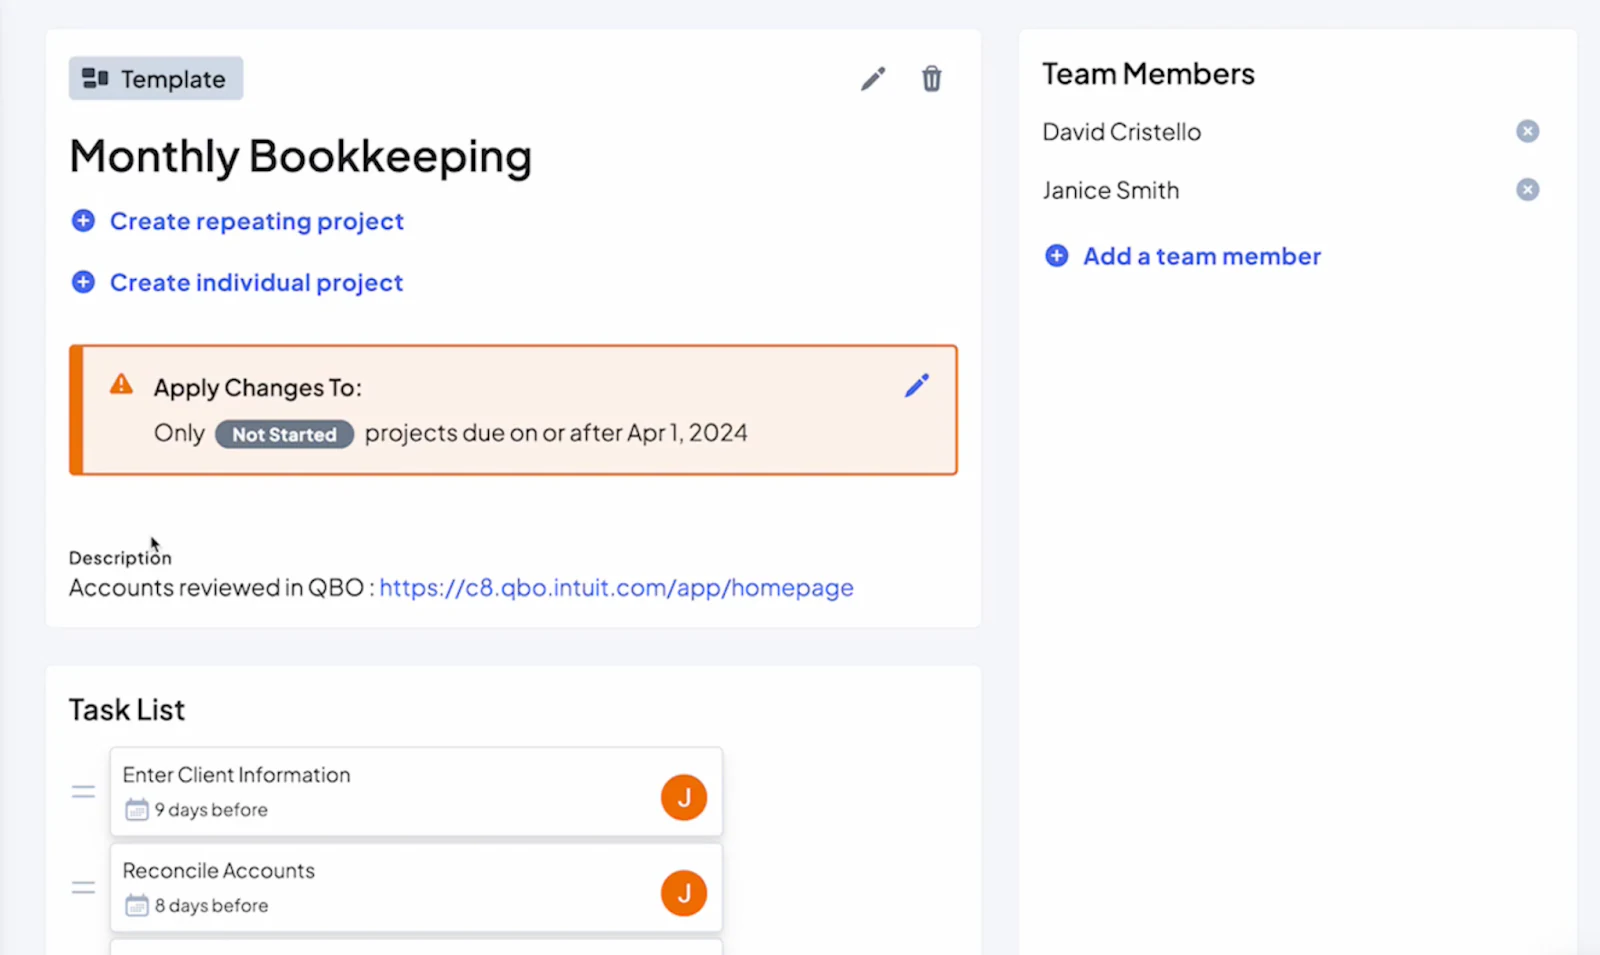Add a team member link
Screen dimensions: 1600x955
click(1202, 256)
